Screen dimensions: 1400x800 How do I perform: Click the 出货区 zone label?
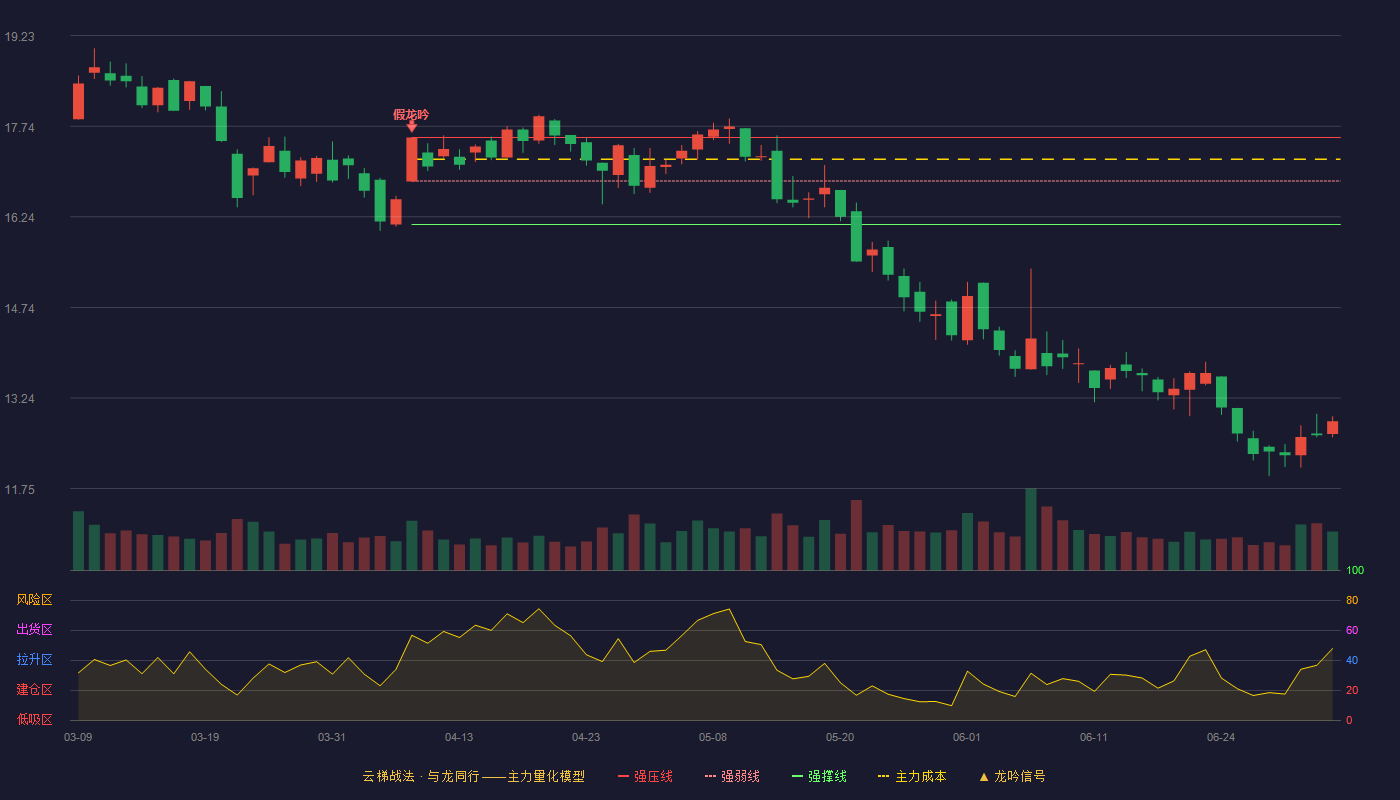point(34,630)
